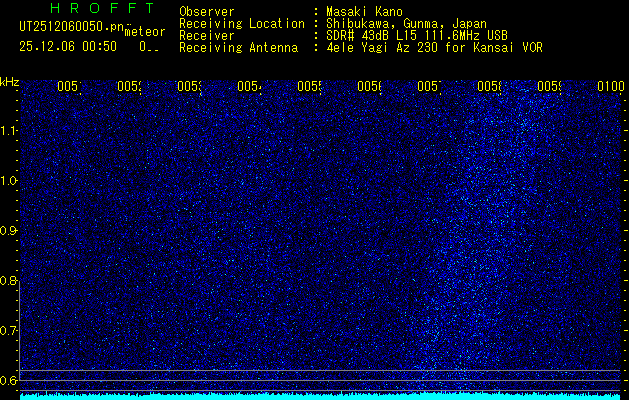
Task: Click the HROFFT title text
Action: 102,8
